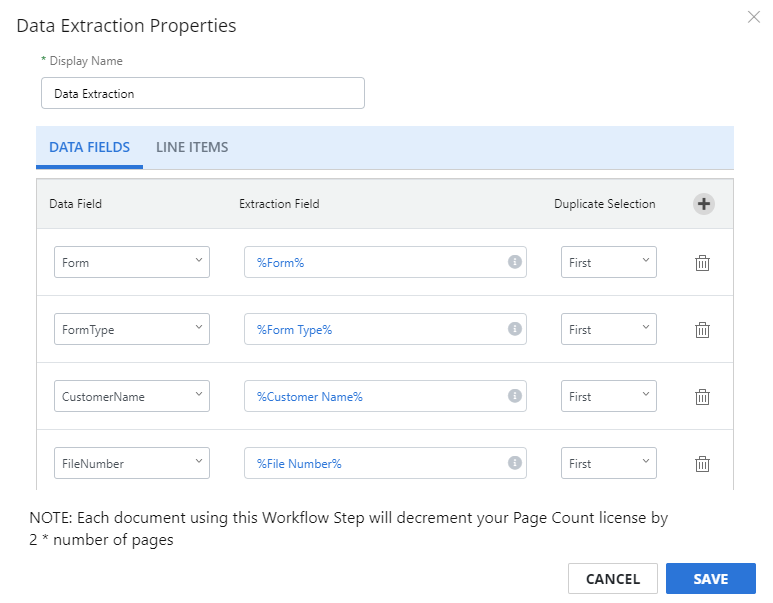Open the CustomerName data field dropdown
Image resolution: width=773 pixels, height=603 pixels.
point(132,396)
